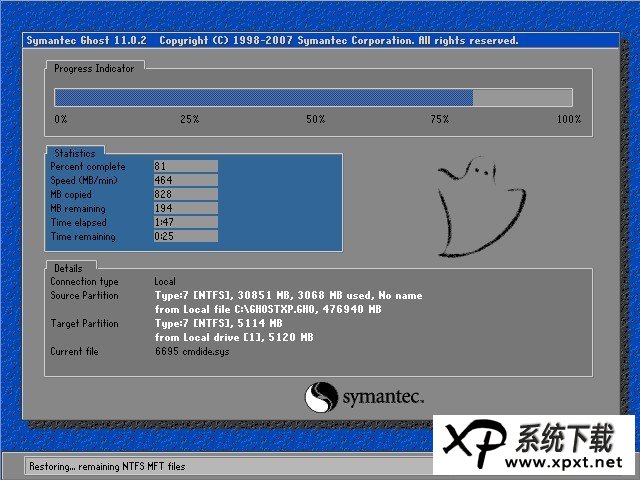Screen dimensions: 640x480
Task: Click the Ghost mascot drawing
Action: [x=482, y=207]
